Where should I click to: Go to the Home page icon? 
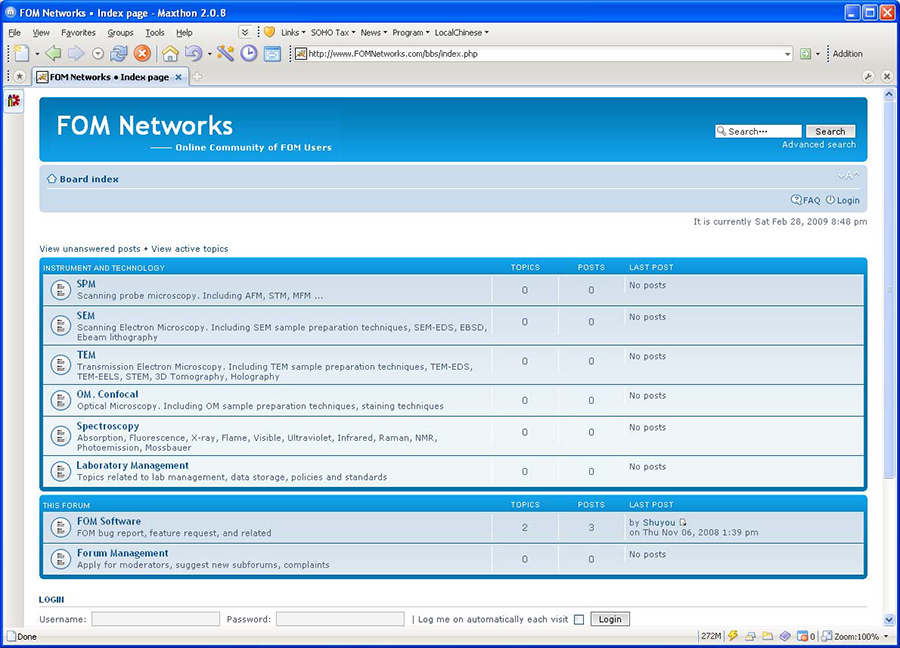pyautogui.click(x=170, y=53)
